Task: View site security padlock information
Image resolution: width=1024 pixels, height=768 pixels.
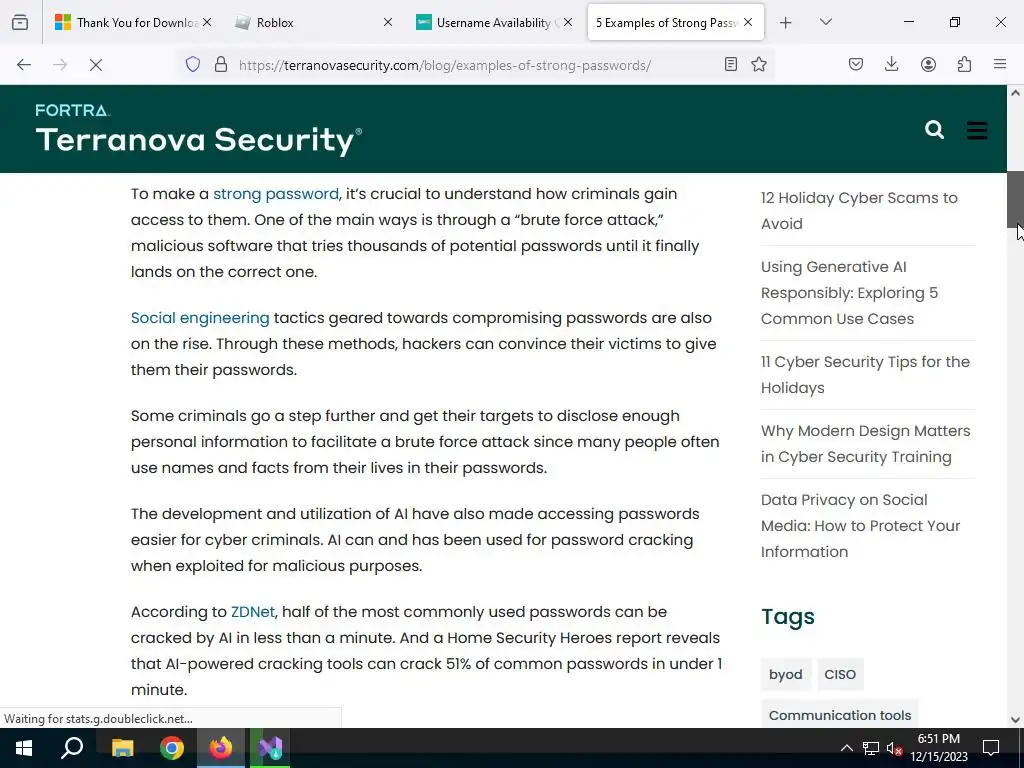Action: click(221, 65)
